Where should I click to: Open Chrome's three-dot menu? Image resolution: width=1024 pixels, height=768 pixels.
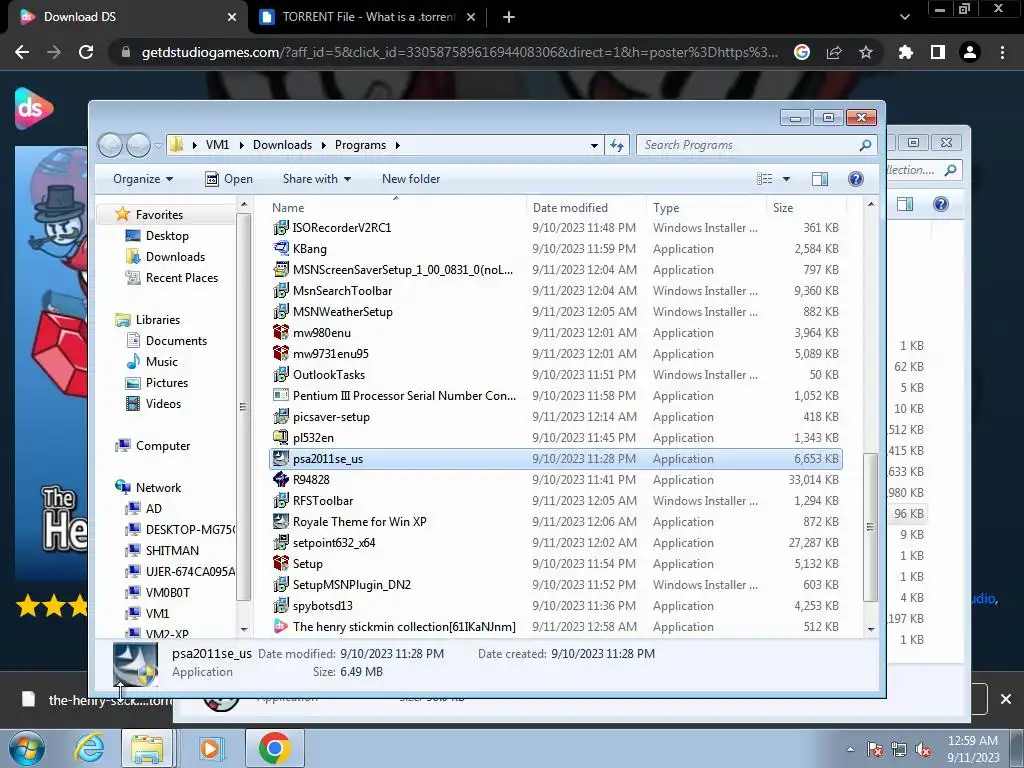tap(1002, 52)
